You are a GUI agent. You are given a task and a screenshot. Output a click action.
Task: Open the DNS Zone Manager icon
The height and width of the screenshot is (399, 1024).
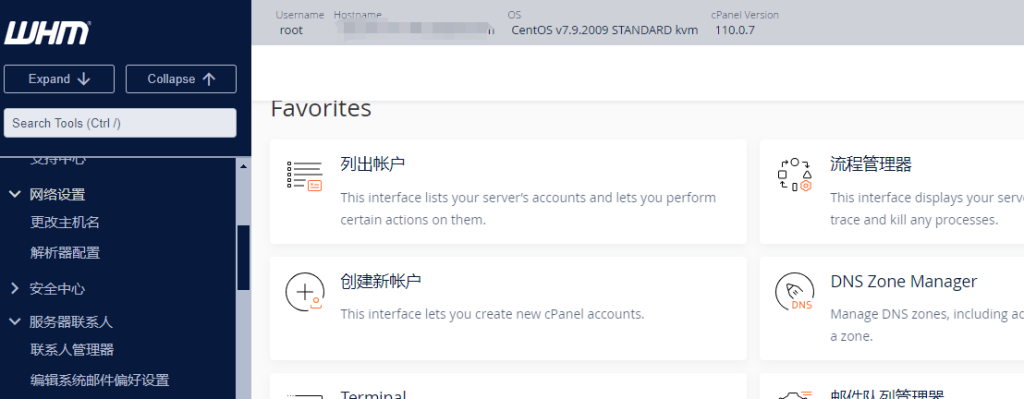[x=794, y=291]
